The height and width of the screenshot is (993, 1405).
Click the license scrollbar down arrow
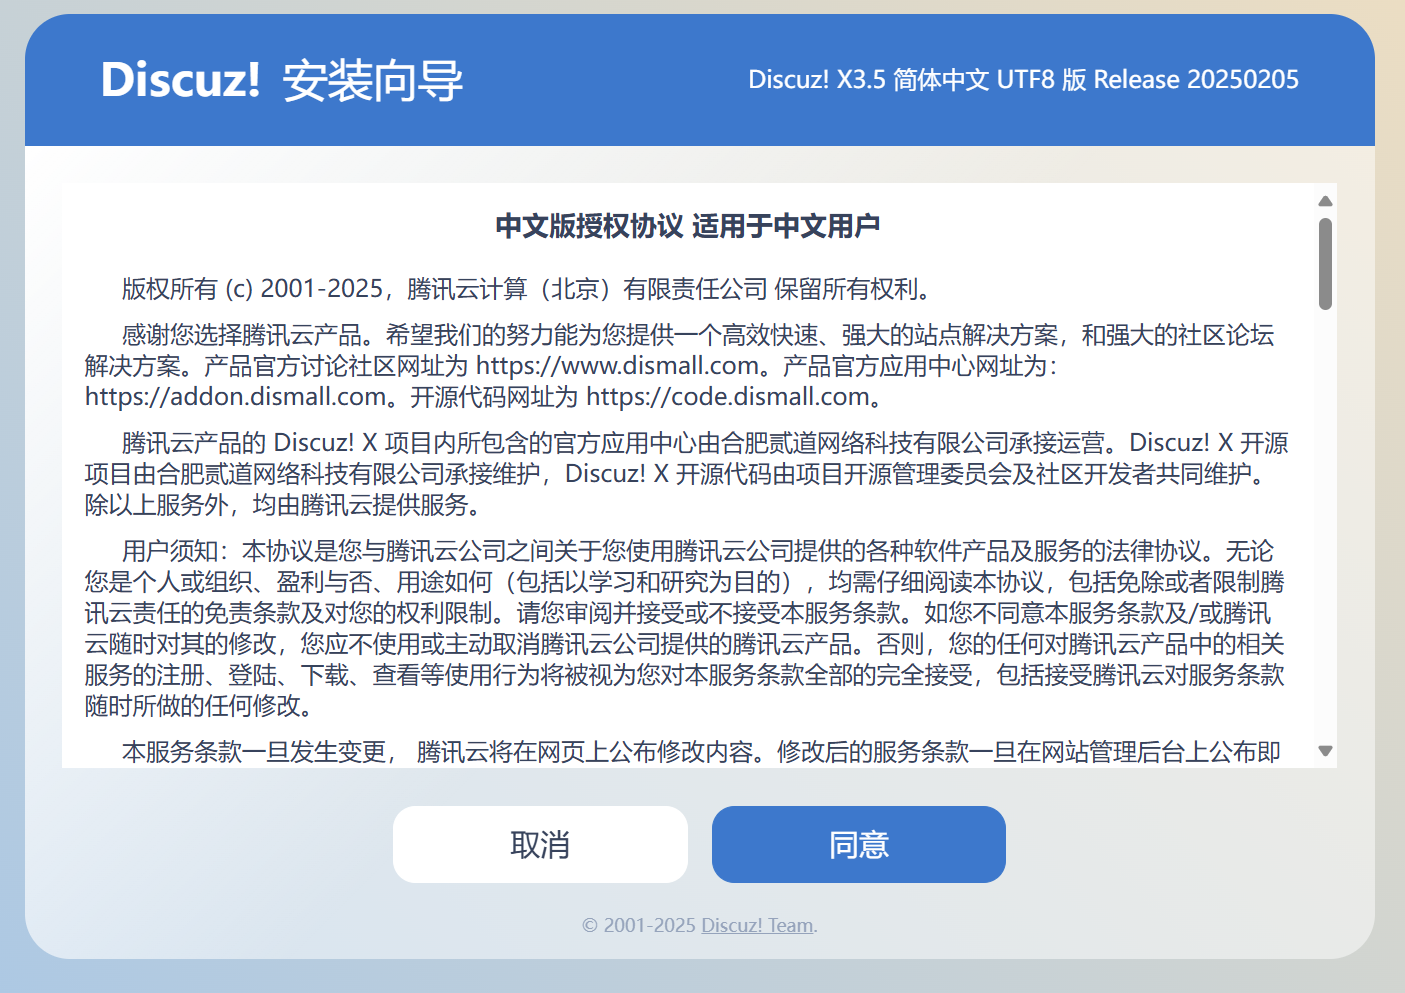1325,751
